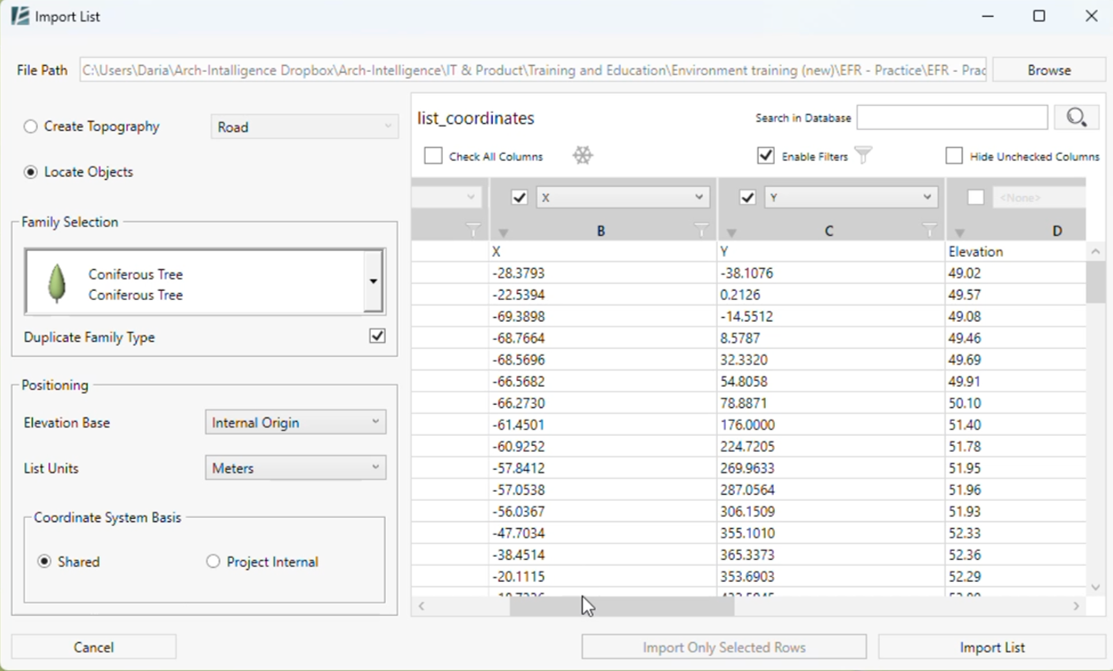Viewport: 1113px width, 671px height.
Task: Uncheck the Duplicate Family Type option
Action: [x=377, y=336]
